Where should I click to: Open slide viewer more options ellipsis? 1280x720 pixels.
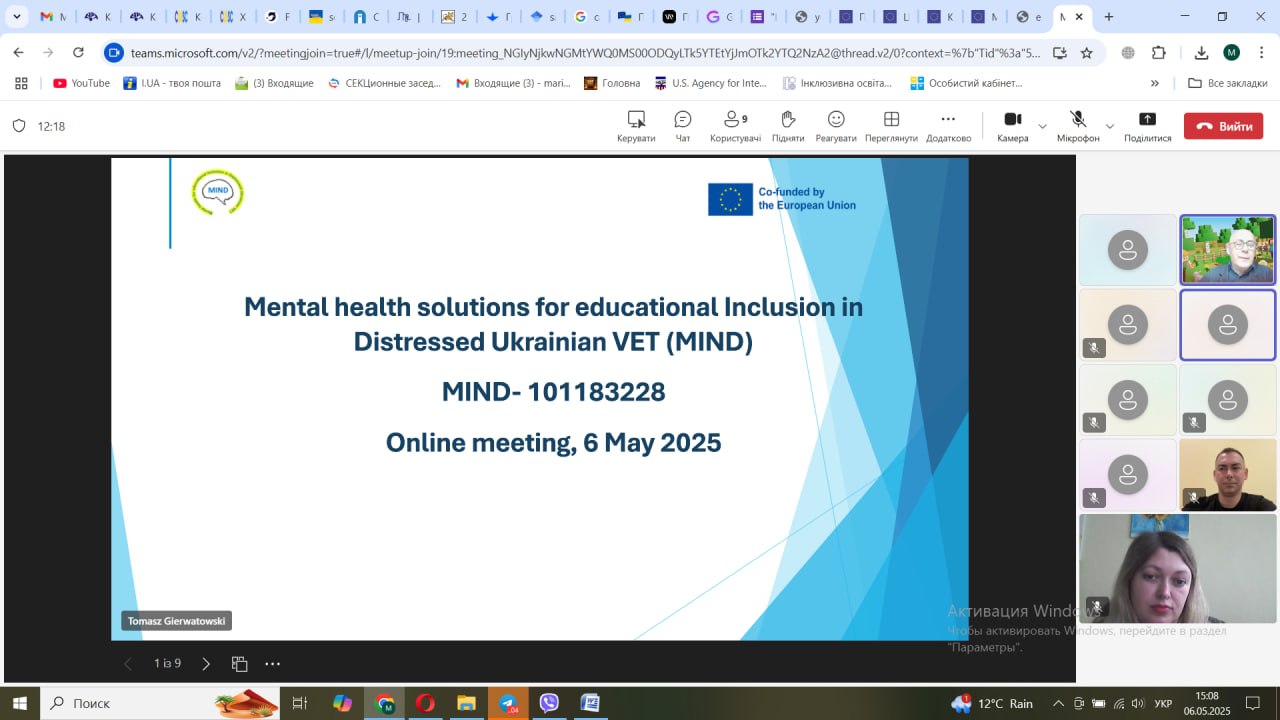click(x=272, y=664)
